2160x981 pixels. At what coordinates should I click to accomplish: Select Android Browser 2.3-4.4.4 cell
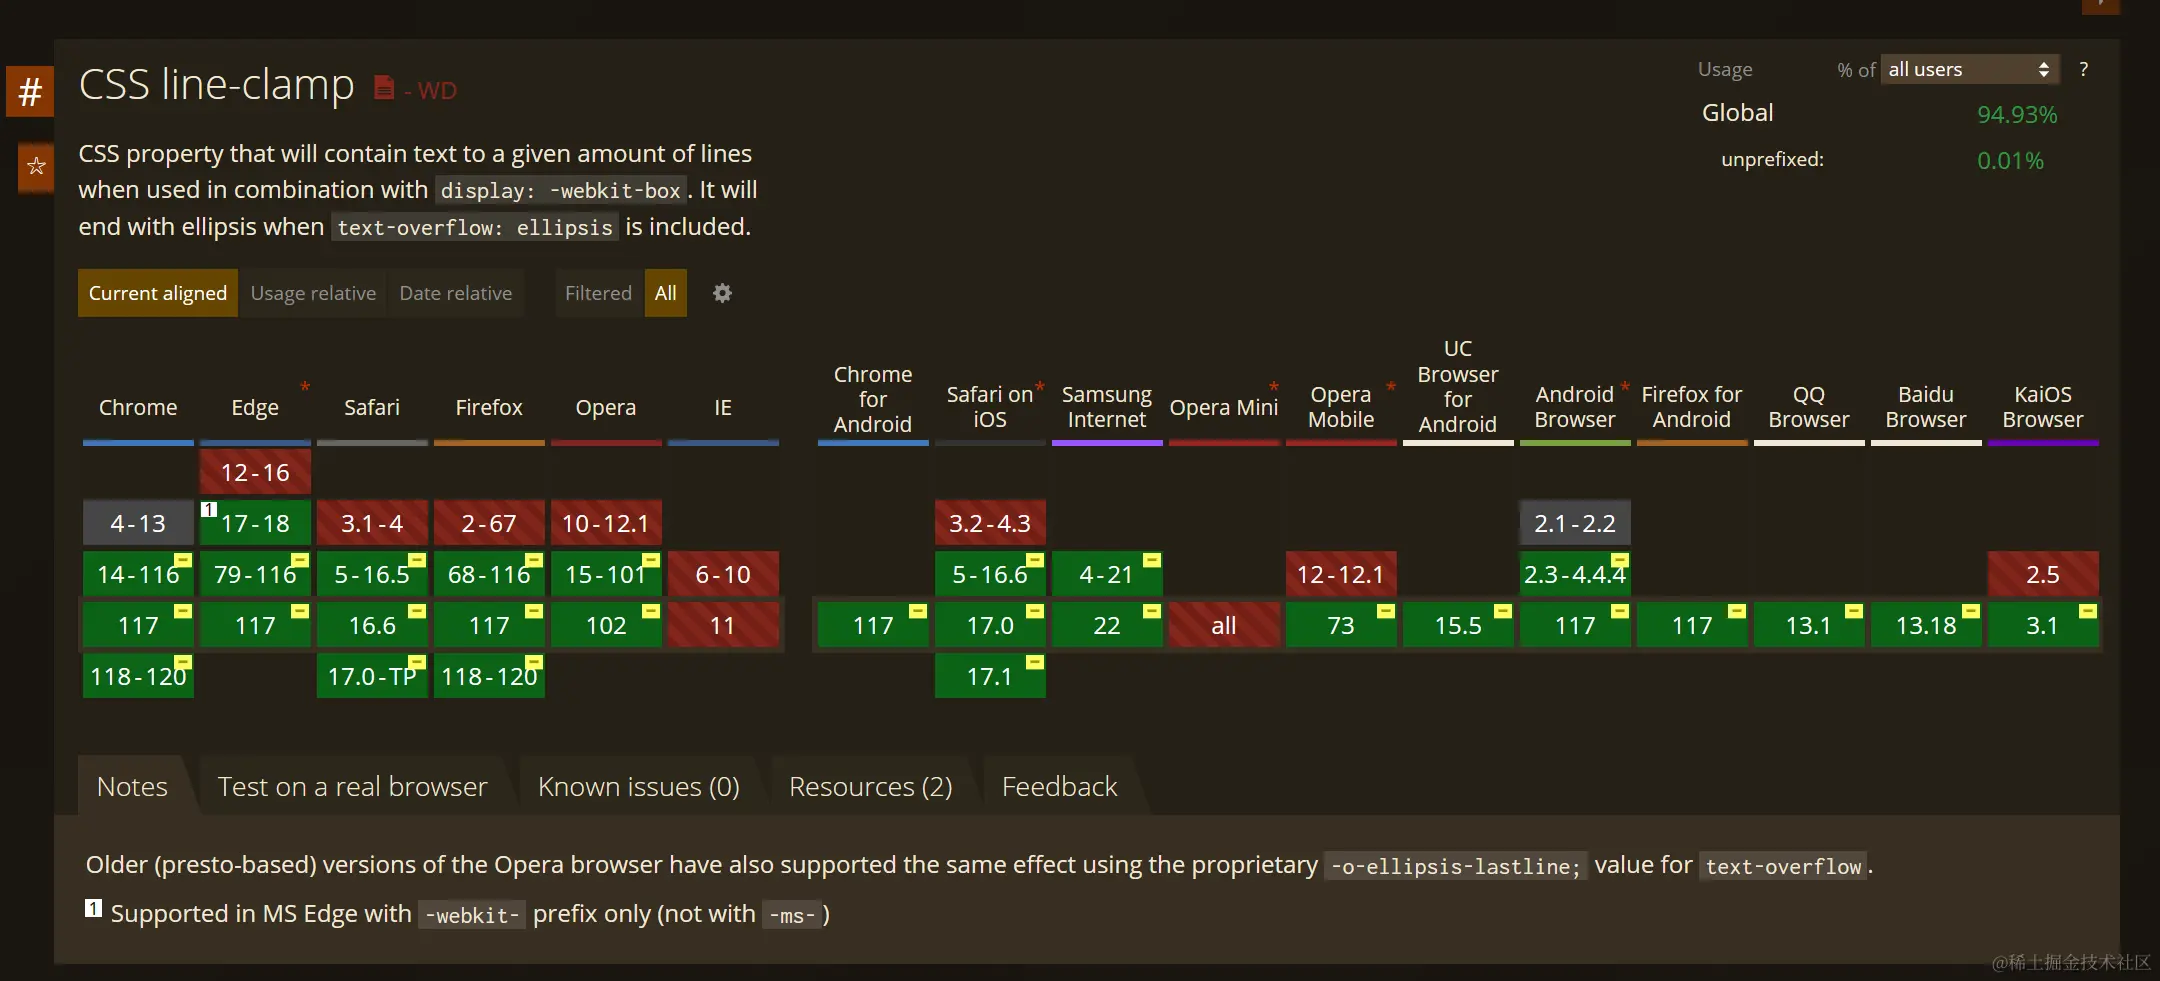pos(1575,574)
